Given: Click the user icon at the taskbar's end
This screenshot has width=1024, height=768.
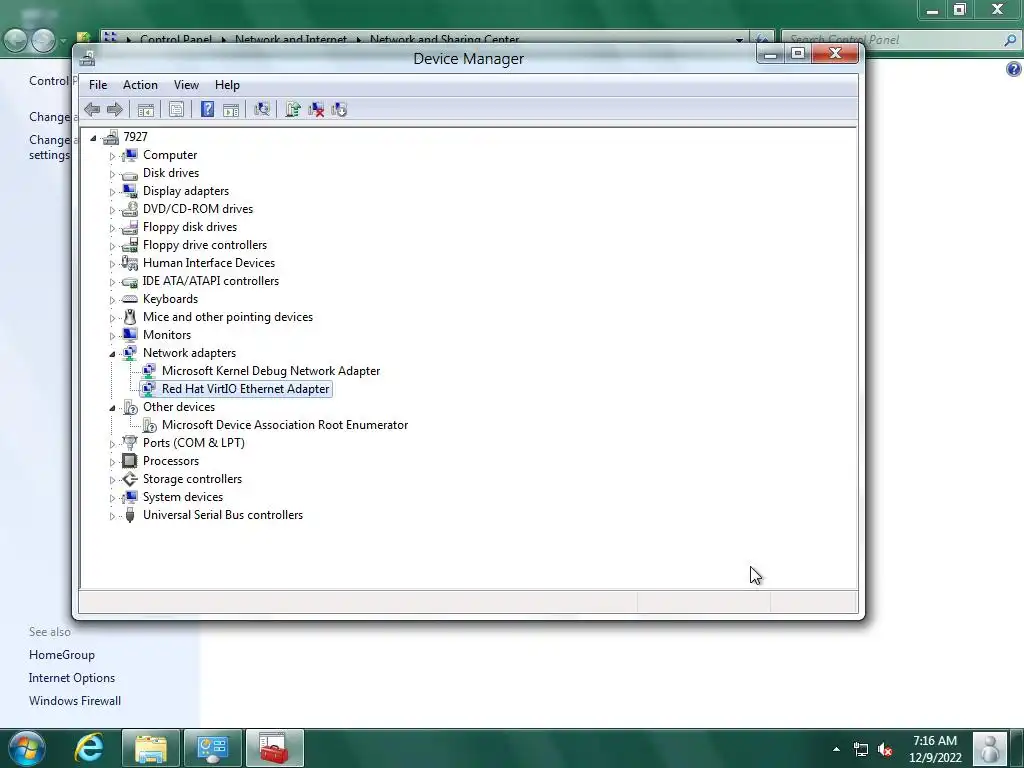Looking at the screenshot, I should pyautogui.click(x=990, y=748).
